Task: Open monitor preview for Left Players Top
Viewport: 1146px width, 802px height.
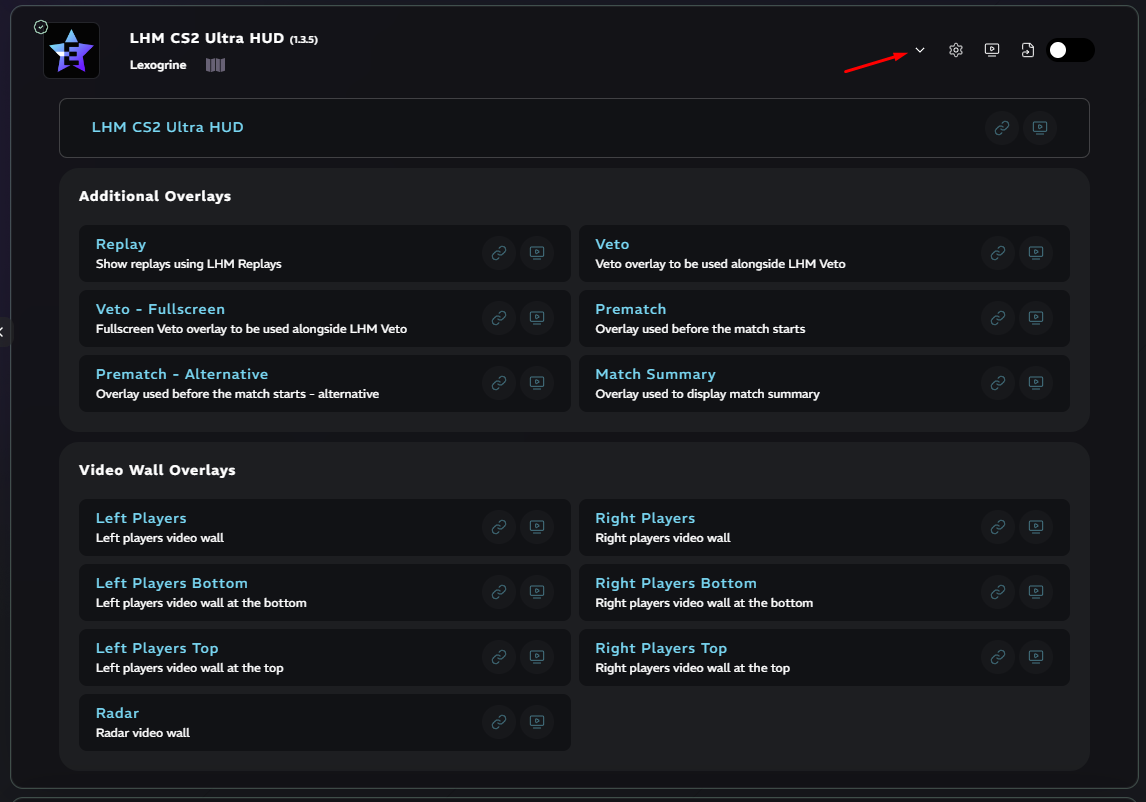Action: [x=537, y=657]
